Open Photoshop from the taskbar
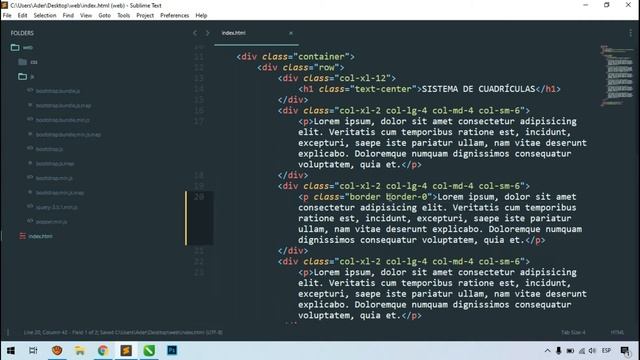The width and height of the screenshot is (640, 360). [x=172, y=350]
